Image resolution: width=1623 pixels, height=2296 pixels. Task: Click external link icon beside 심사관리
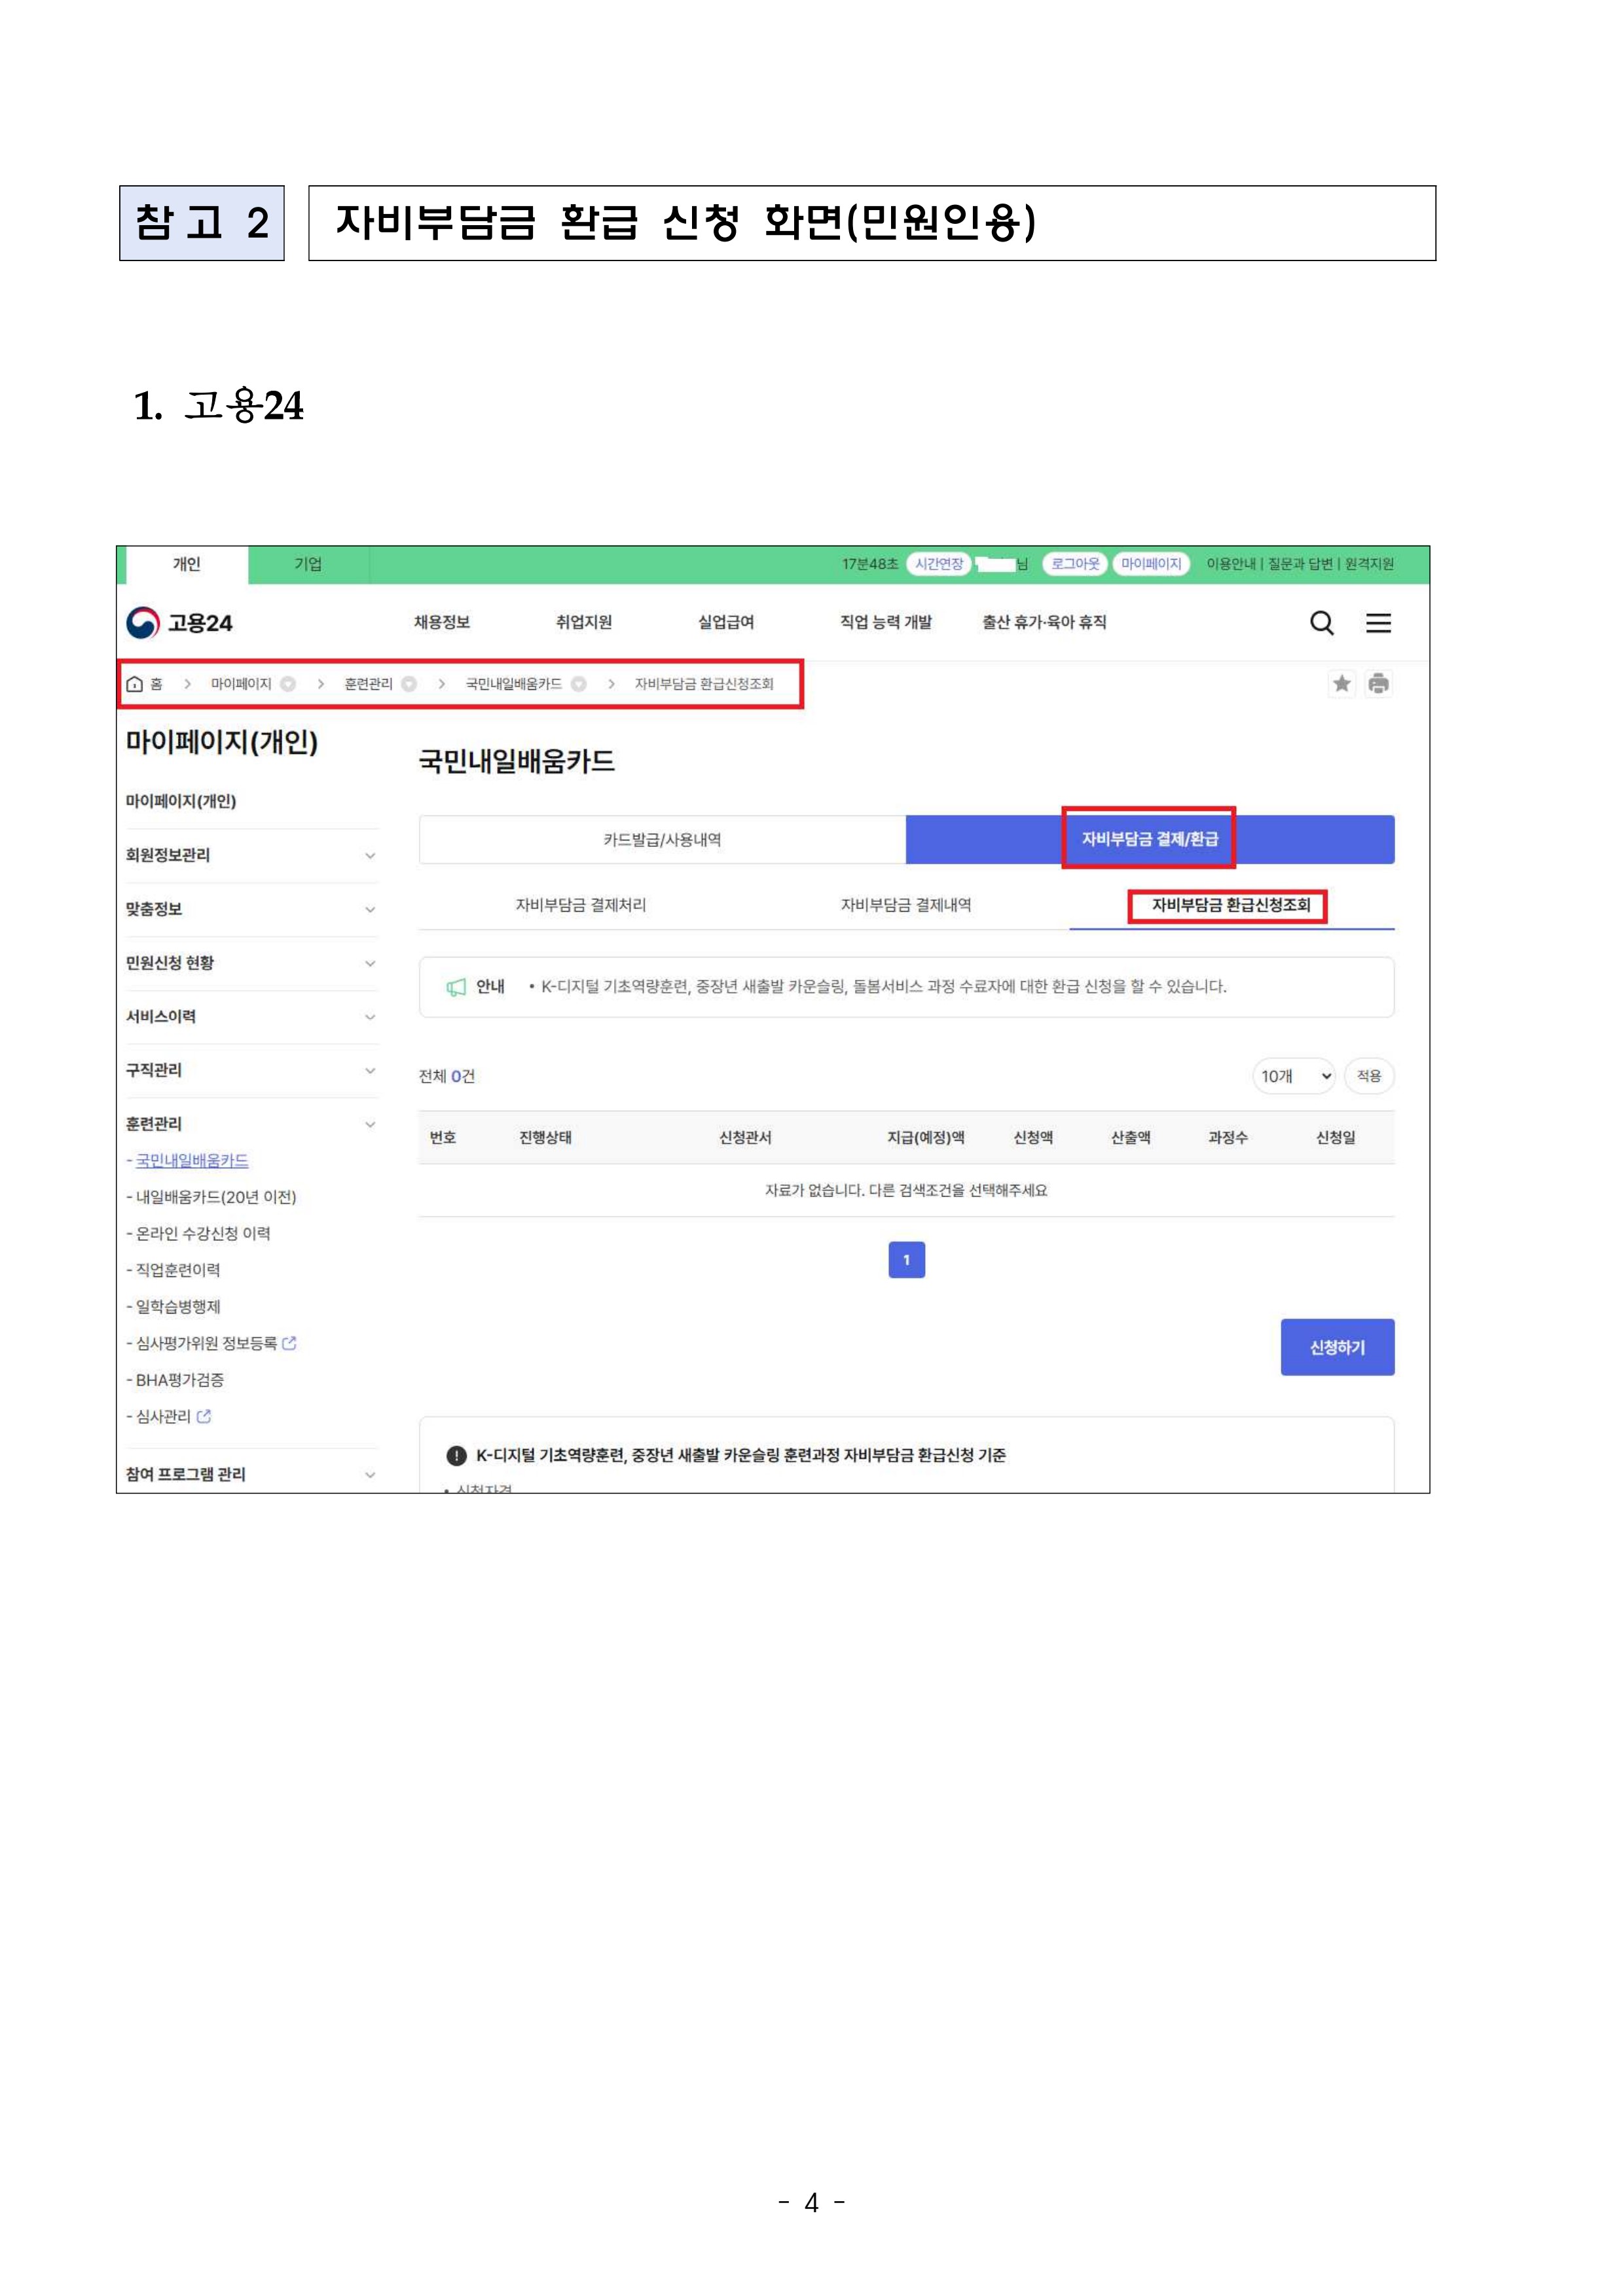(204, 1416)
